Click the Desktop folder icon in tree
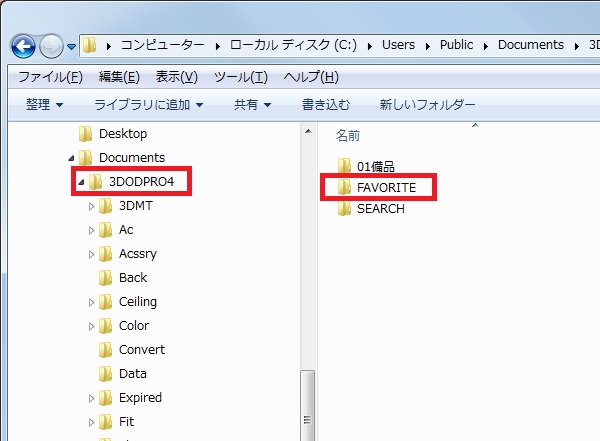Screen dimensions: 600x441 (86, 134)
